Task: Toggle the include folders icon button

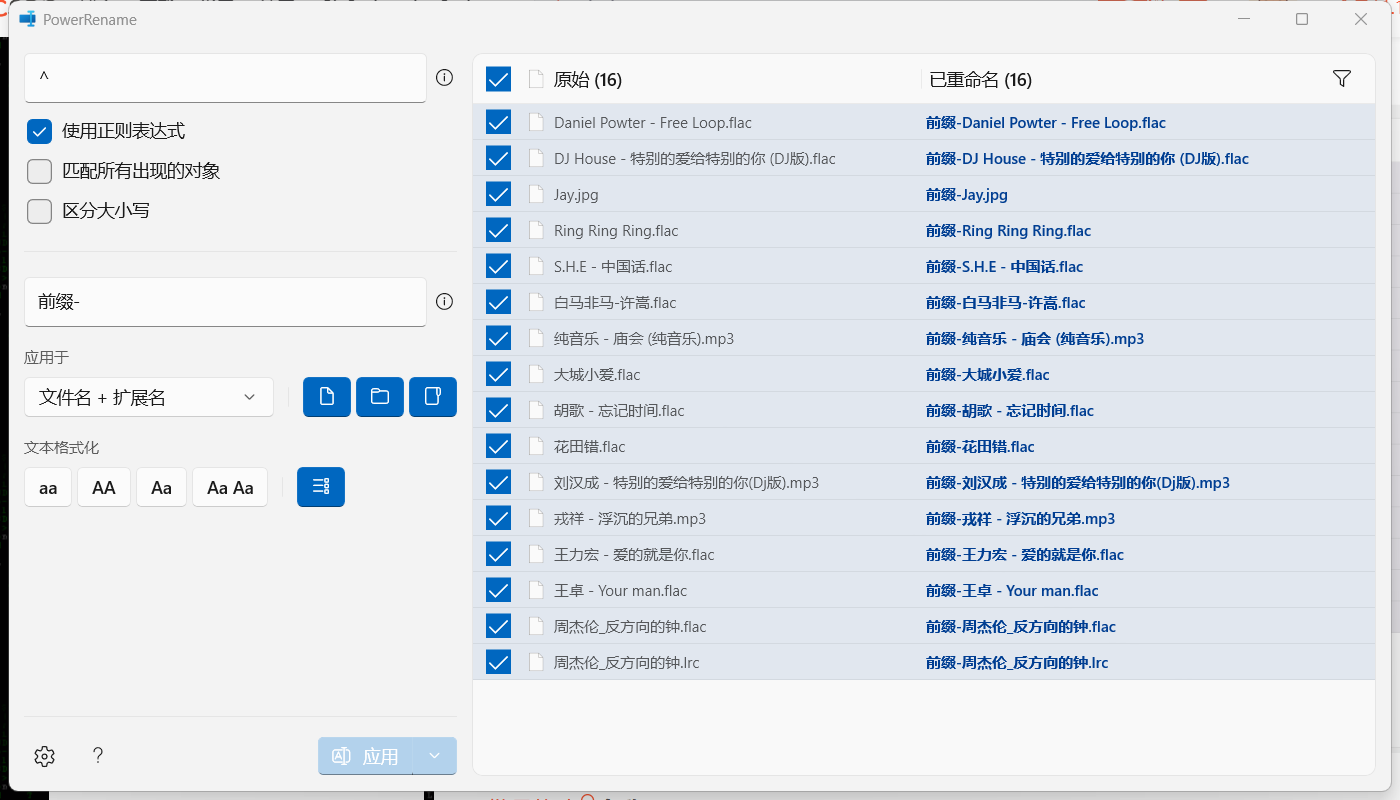Action: [x=380, y=397]
